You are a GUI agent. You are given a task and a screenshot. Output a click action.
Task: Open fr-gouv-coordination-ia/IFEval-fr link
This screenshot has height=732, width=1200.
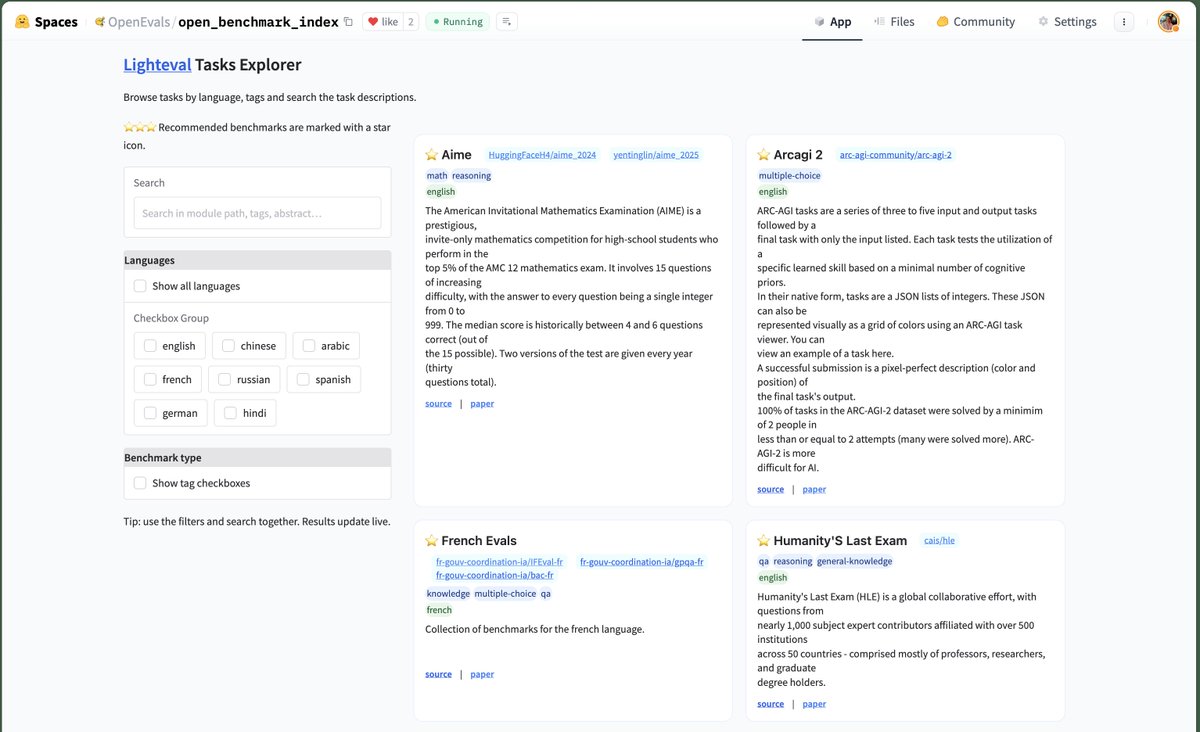[x=499, y=562]
